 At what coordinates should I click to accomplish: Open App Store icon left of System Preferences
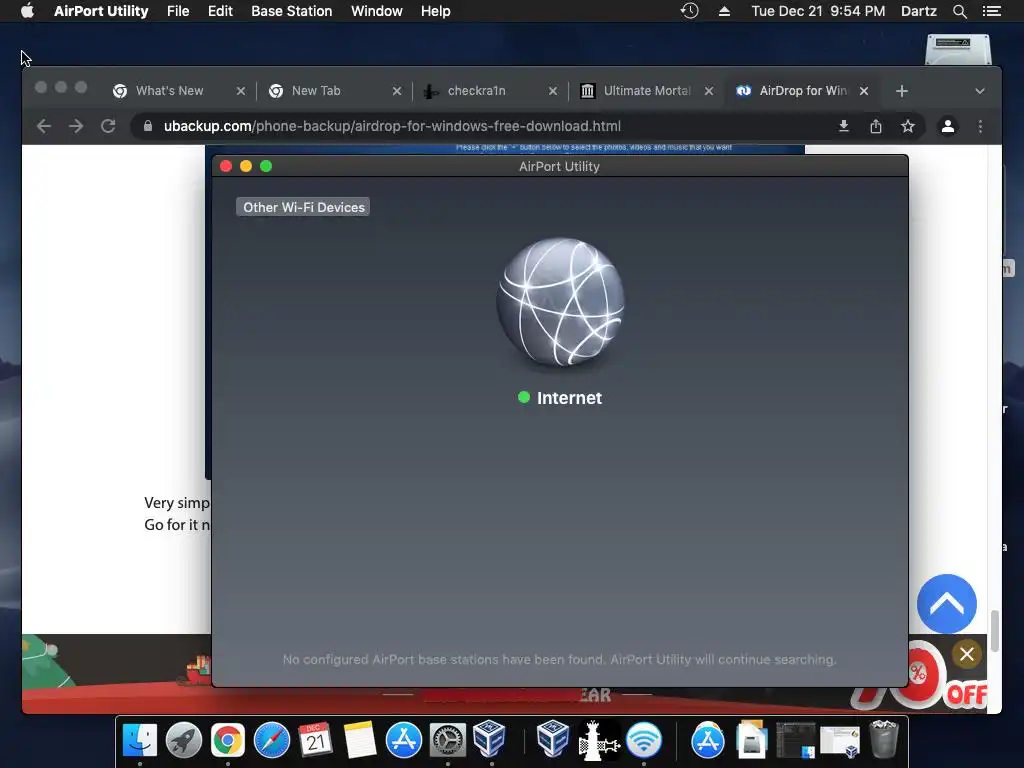pos(404,740)
